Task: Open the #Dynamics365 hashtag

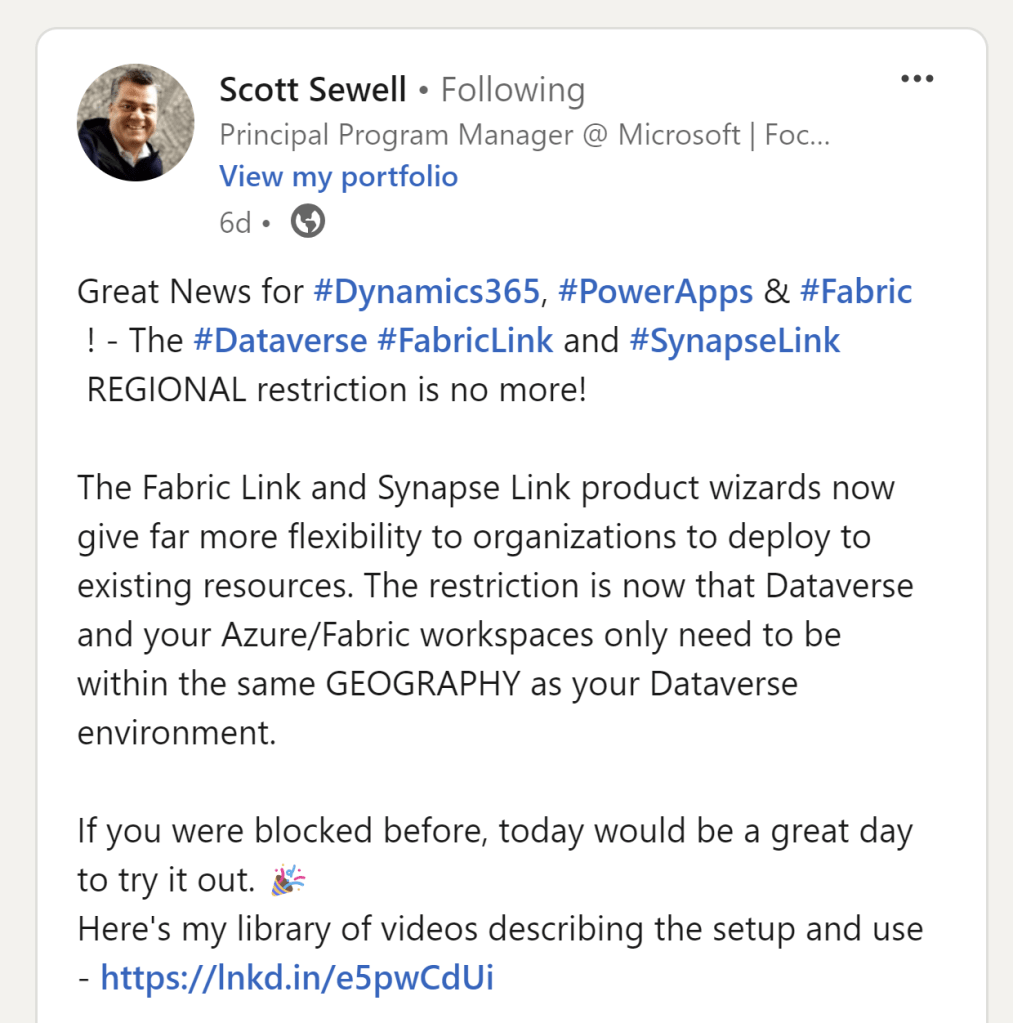Action: point(426,292)
